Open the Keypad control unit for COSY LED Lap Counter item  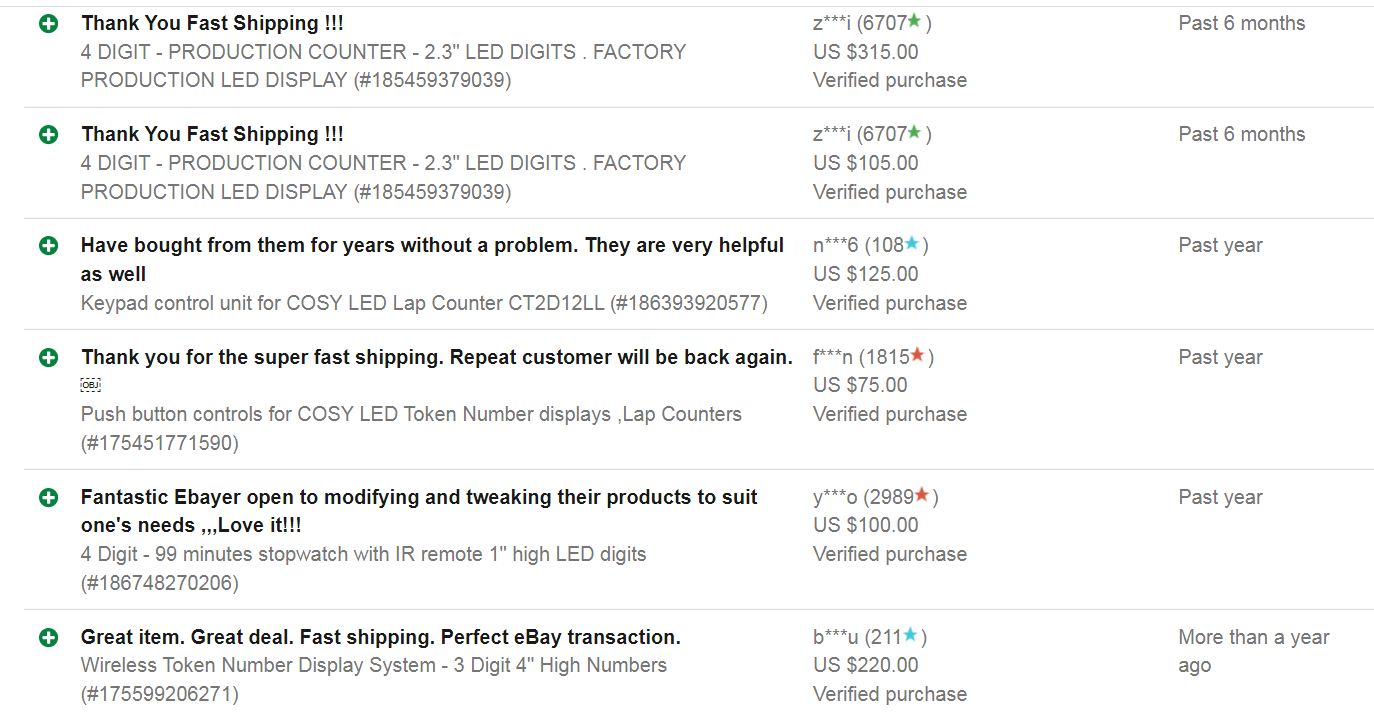424,303
